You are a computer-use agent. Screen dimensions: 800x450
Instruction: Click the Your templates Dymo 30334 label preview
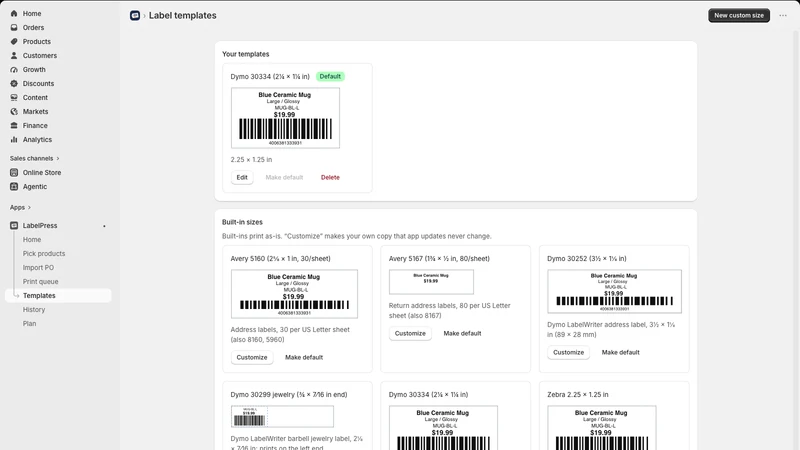[x=285, y=118]
